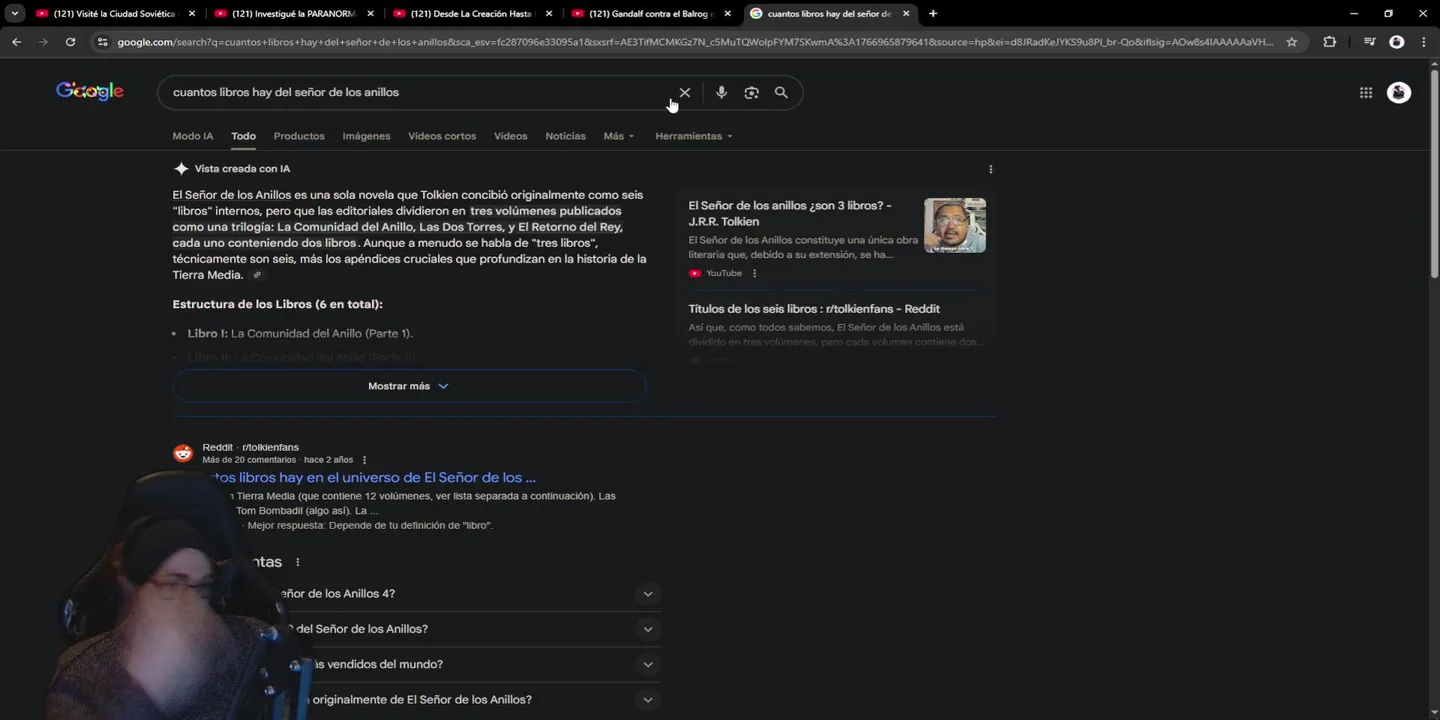Select the Videos cortos tab
This screenshot has height=720, width=1440.
pyautogui.click(x=442, y=136)
